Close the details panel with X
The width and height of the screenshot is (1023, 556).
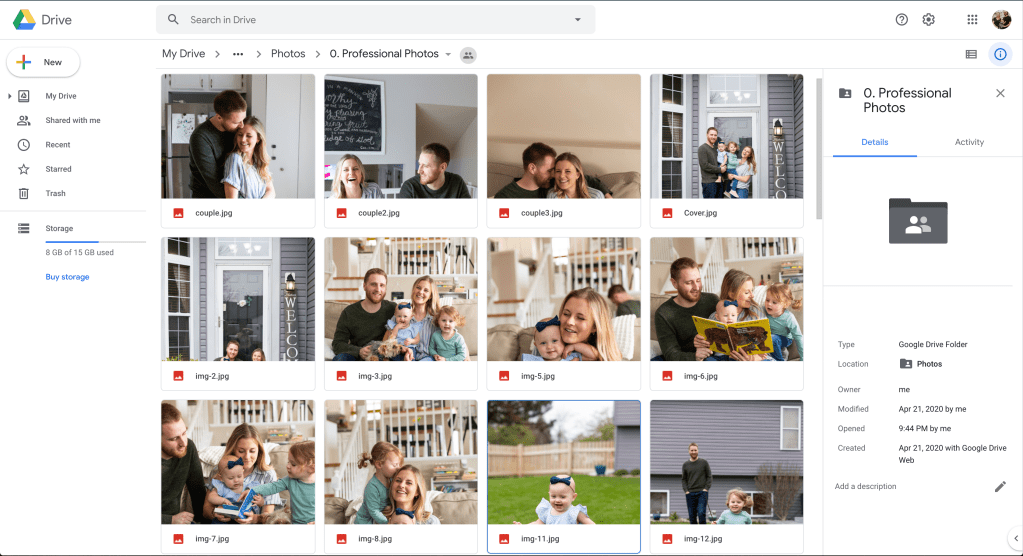pyautogui.click(x=1000, y=93)
